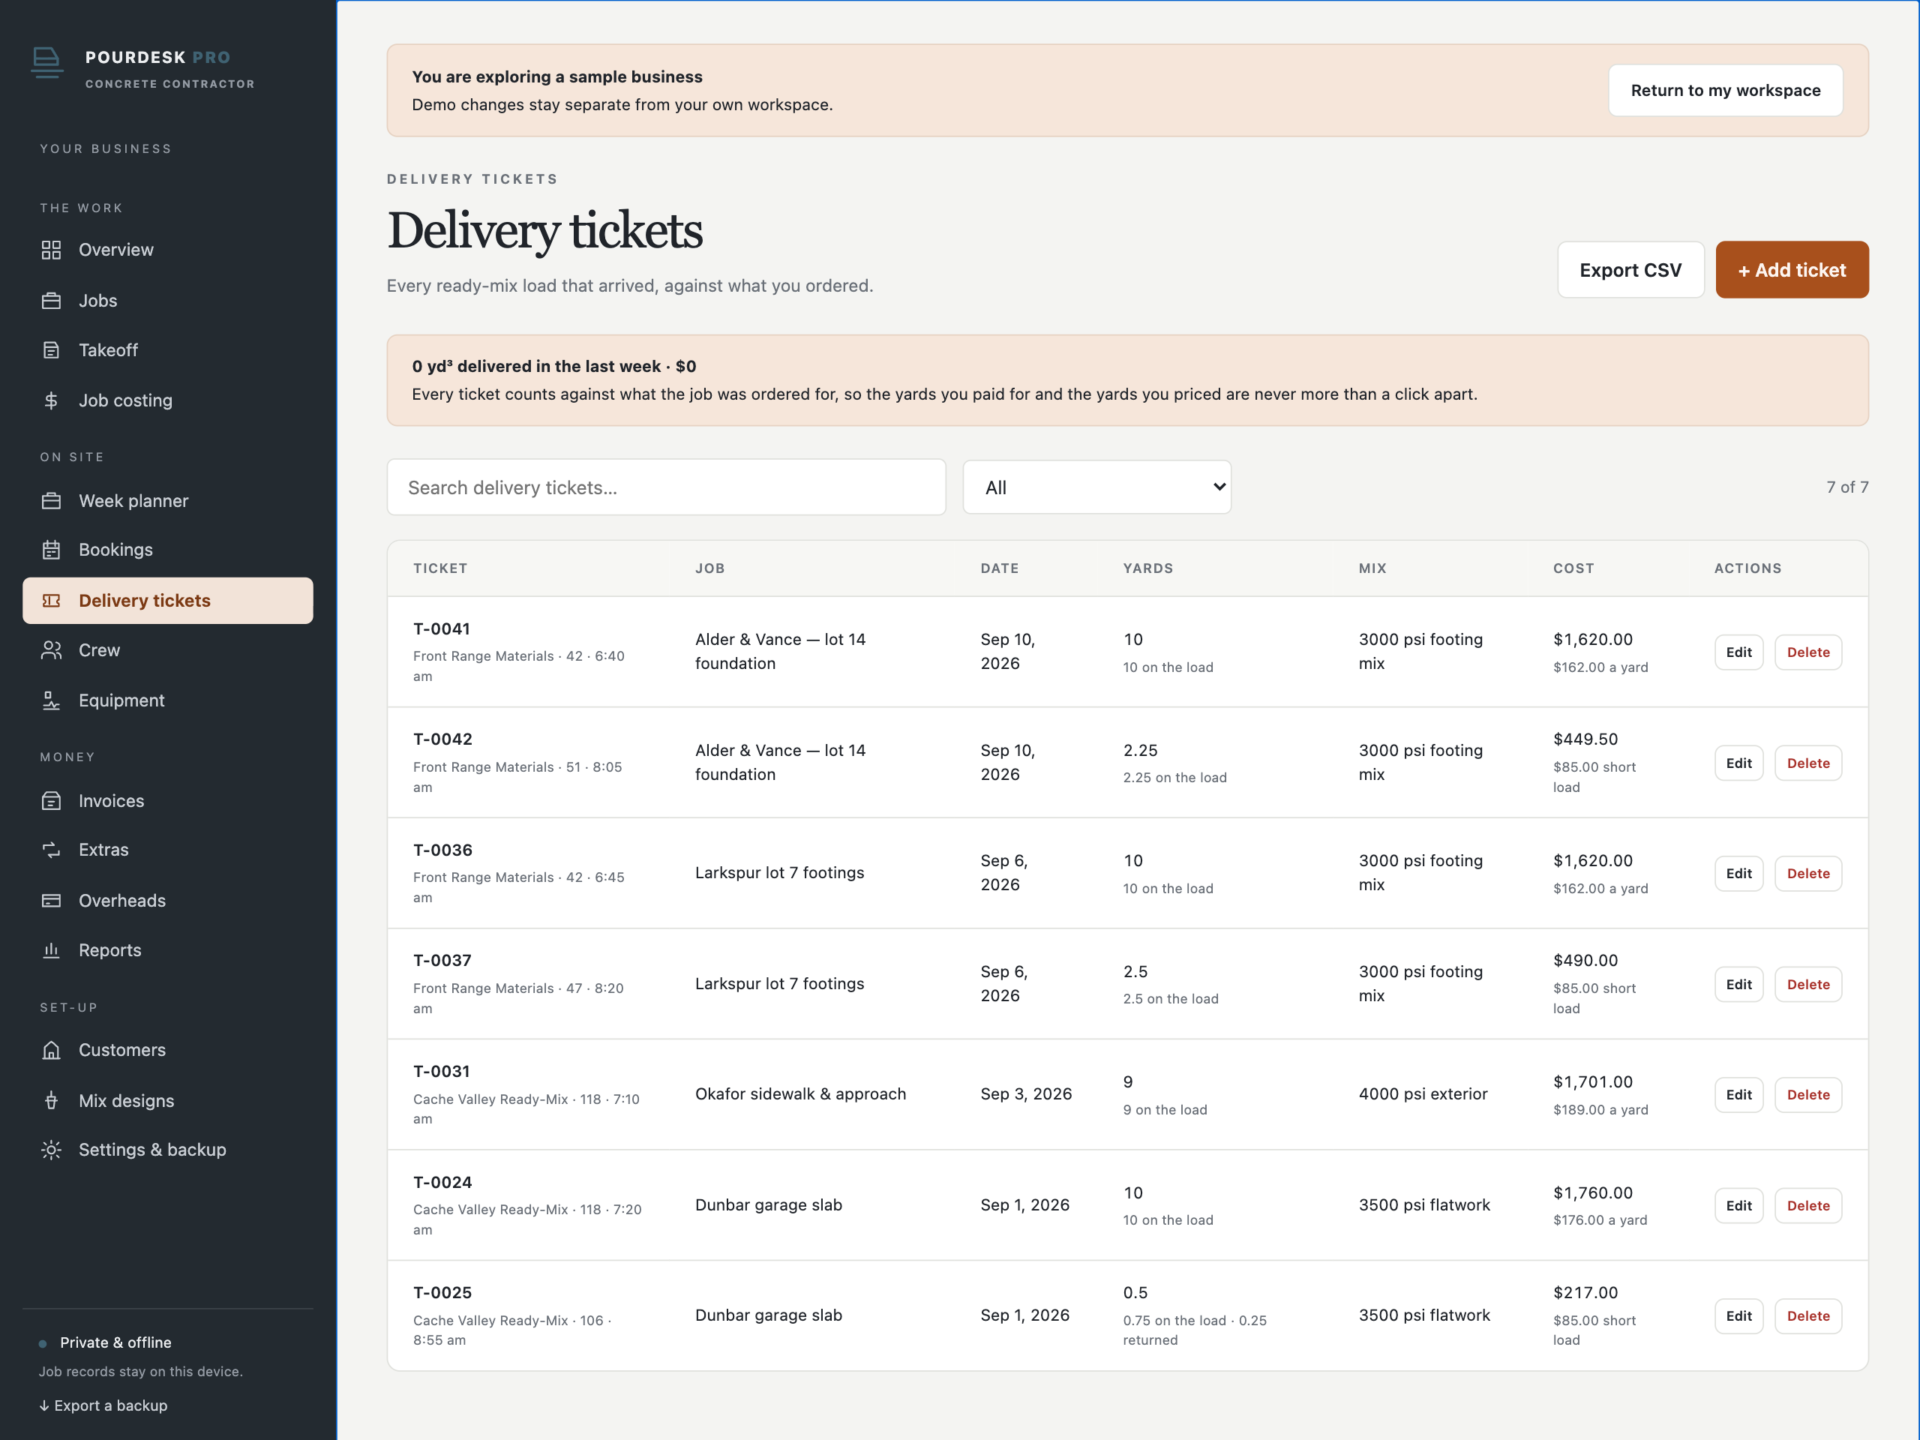
Task: Click the Invoices icon
Action: tap(51, 801)
